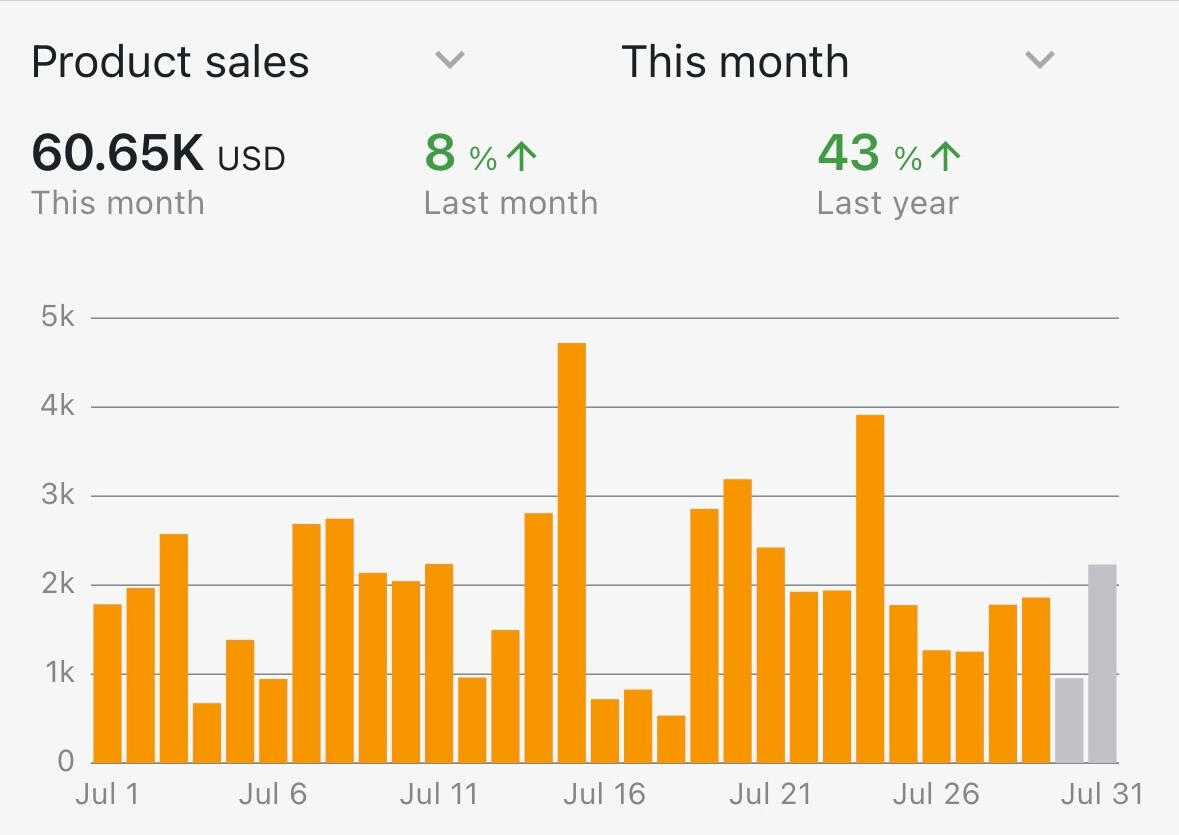
Task: Click the Jul 16 axis date label
Action: (x=604, y=795)
